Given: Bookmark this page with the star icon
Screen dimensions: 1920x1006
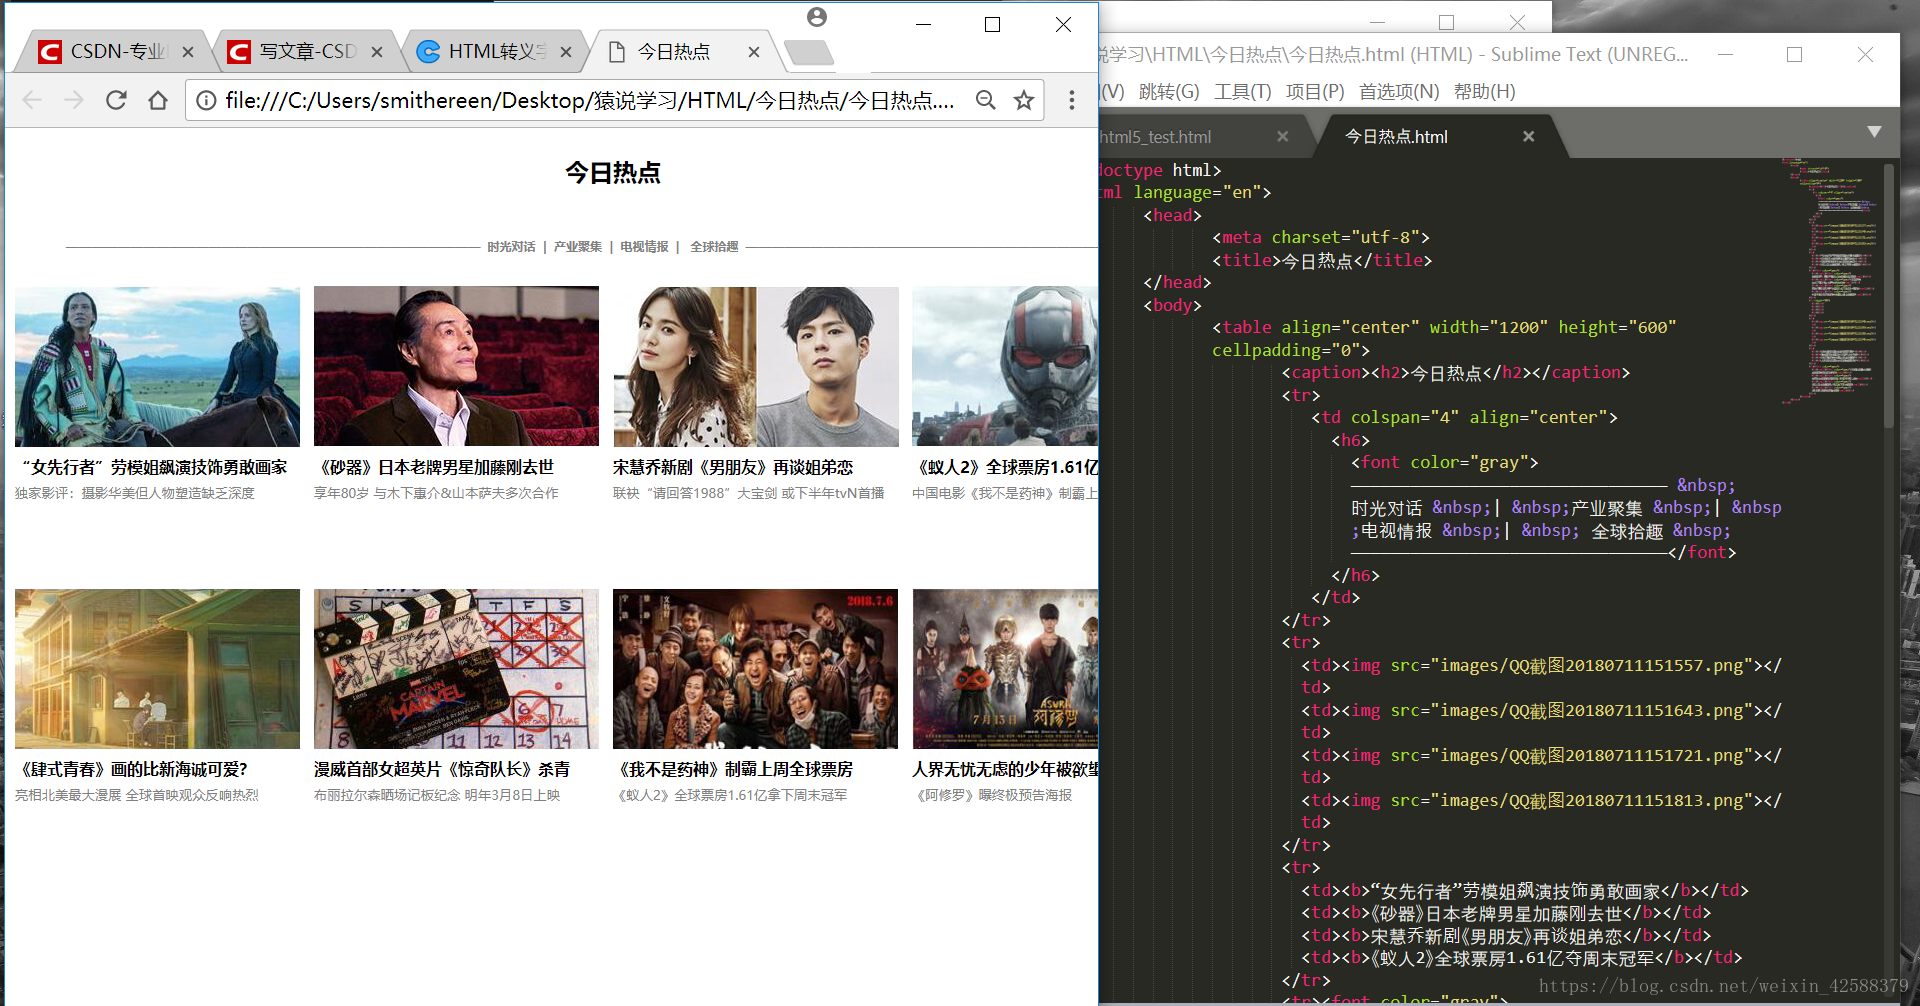Looking at the screenshot, I should [x=1023, y=100].
